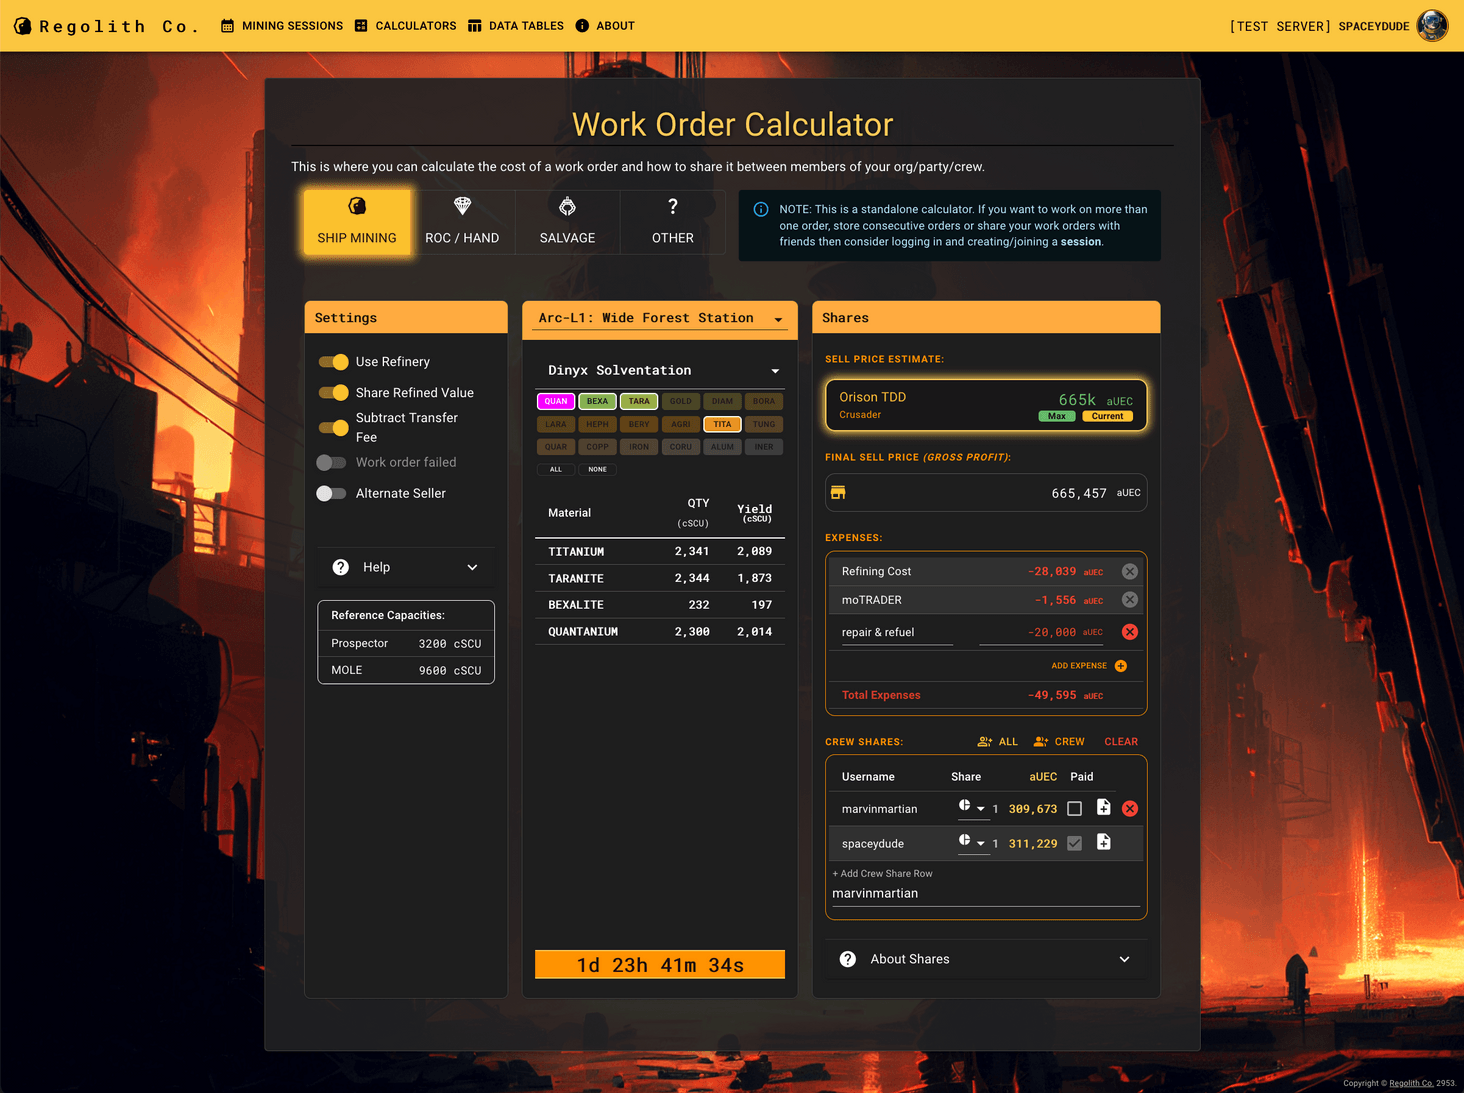
Task: Clear all crew shares
Action: click(1120, 741)
